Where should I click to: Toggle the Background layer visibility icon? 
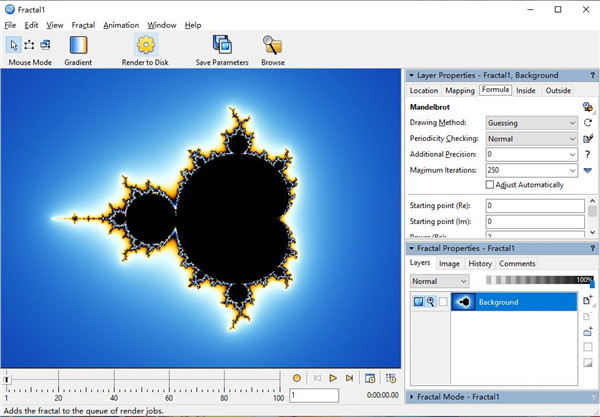pyautogui.click(x=419, y=302)
